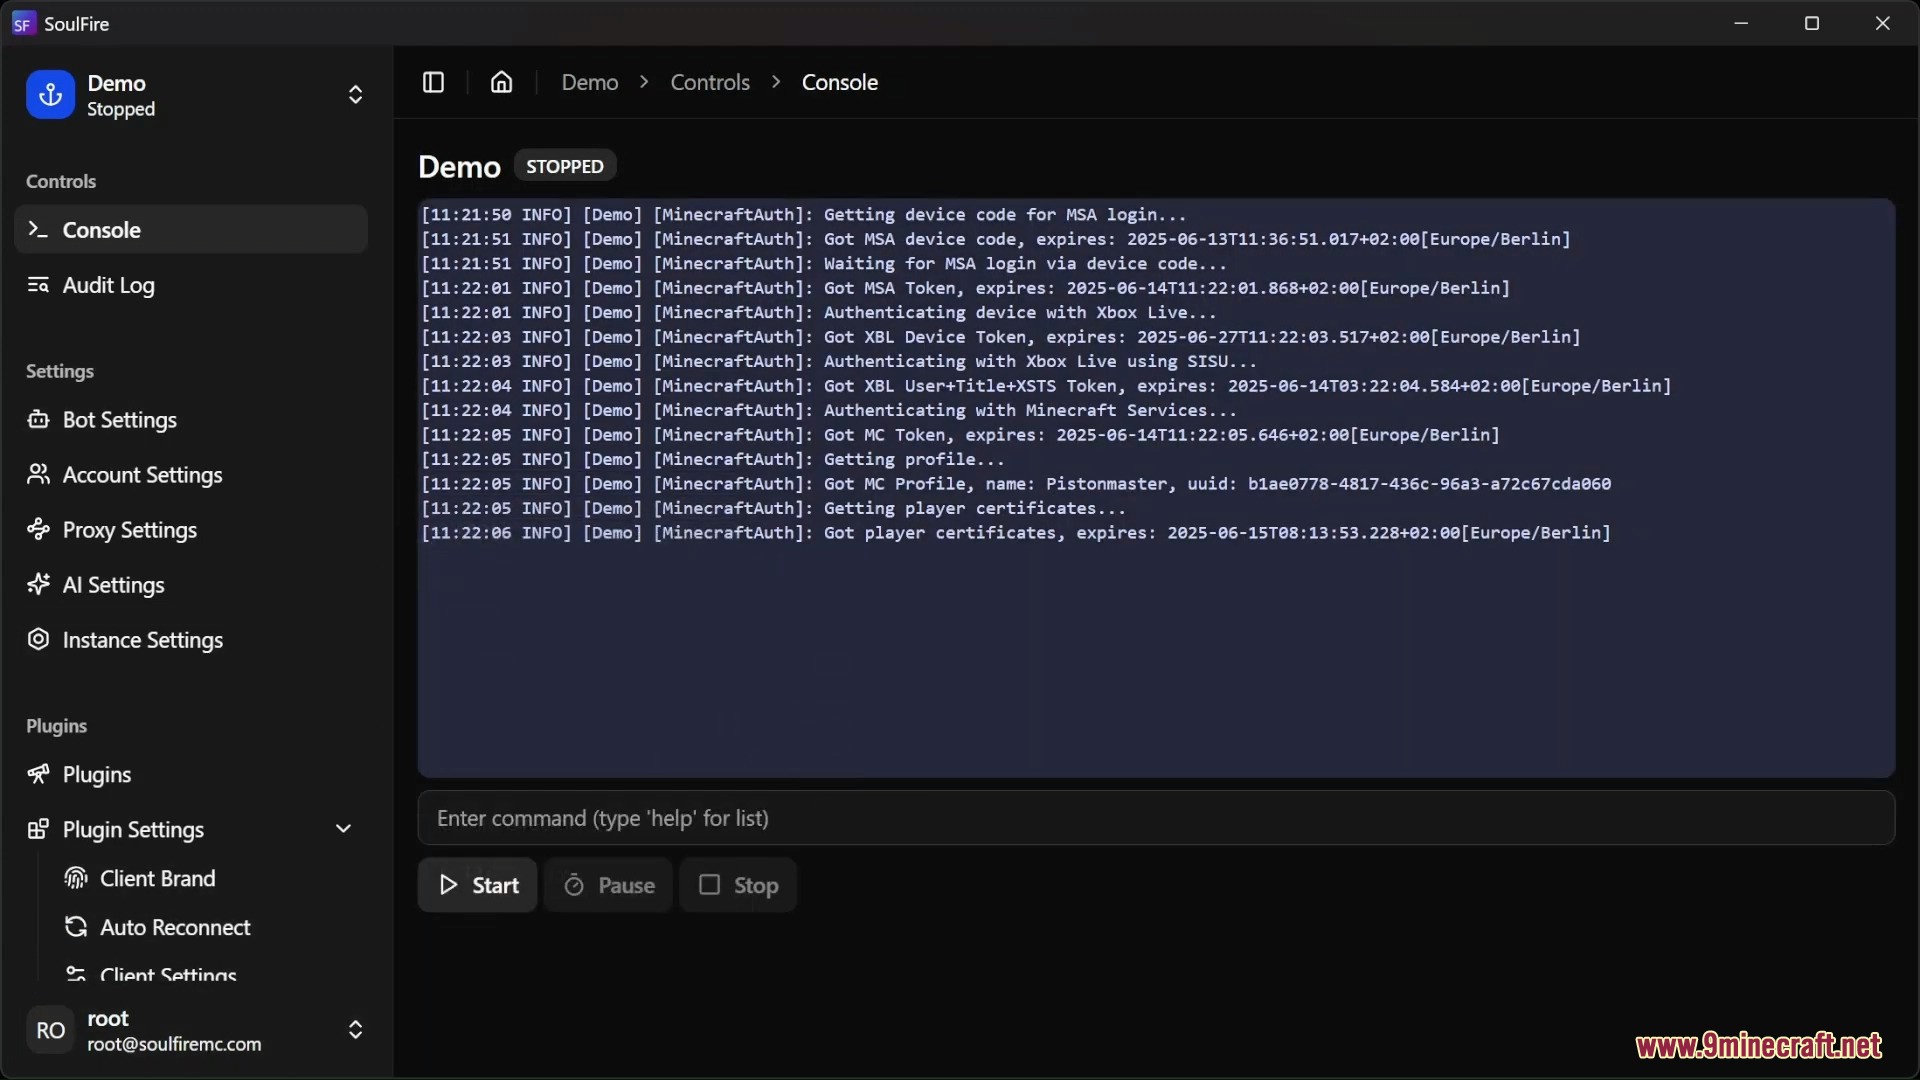
Task: Click the 'Got MC Profile, name: Pistonmaster' log line
Action: pos(1016,484)
